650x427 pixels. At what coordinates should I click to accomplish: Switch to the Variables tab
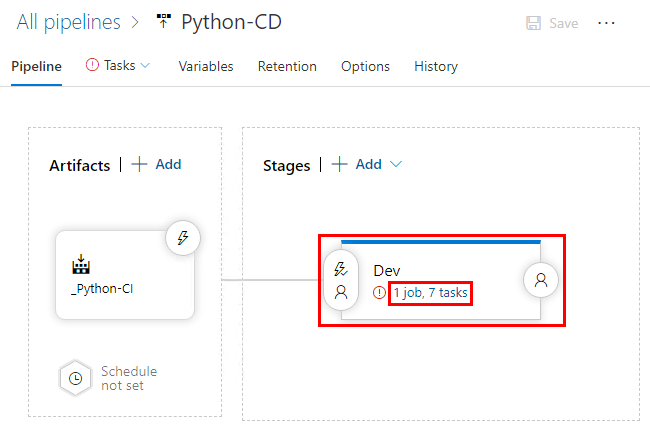point(206,66)
